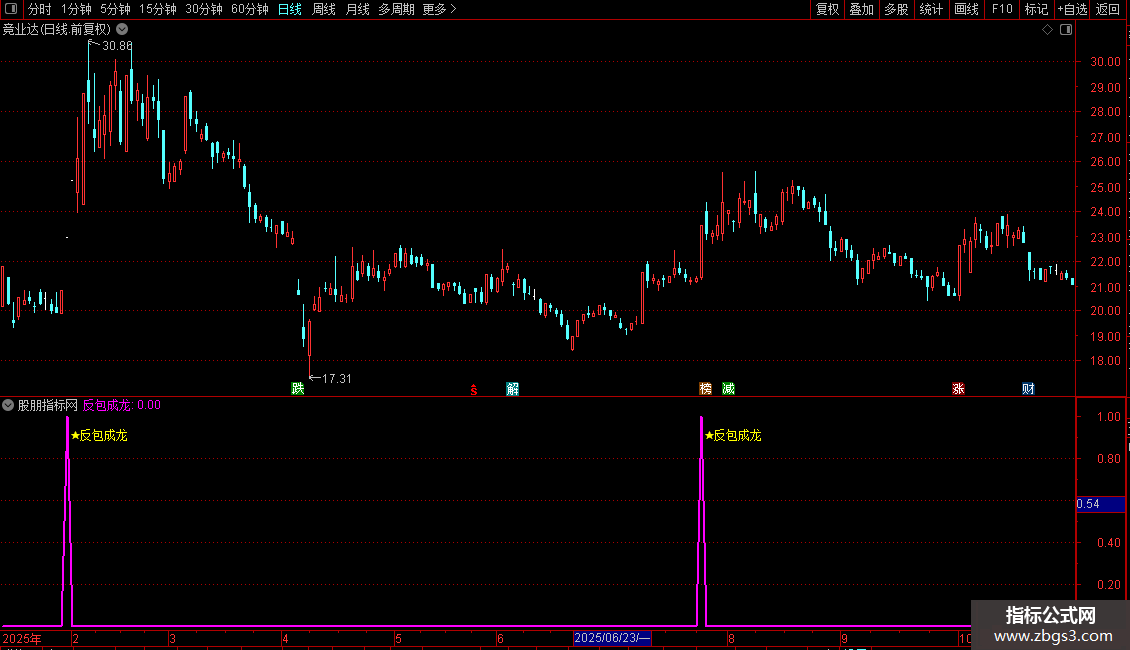
Task: Open dropdown beside 竞业达 chart title
Action: tap(123, 30)
